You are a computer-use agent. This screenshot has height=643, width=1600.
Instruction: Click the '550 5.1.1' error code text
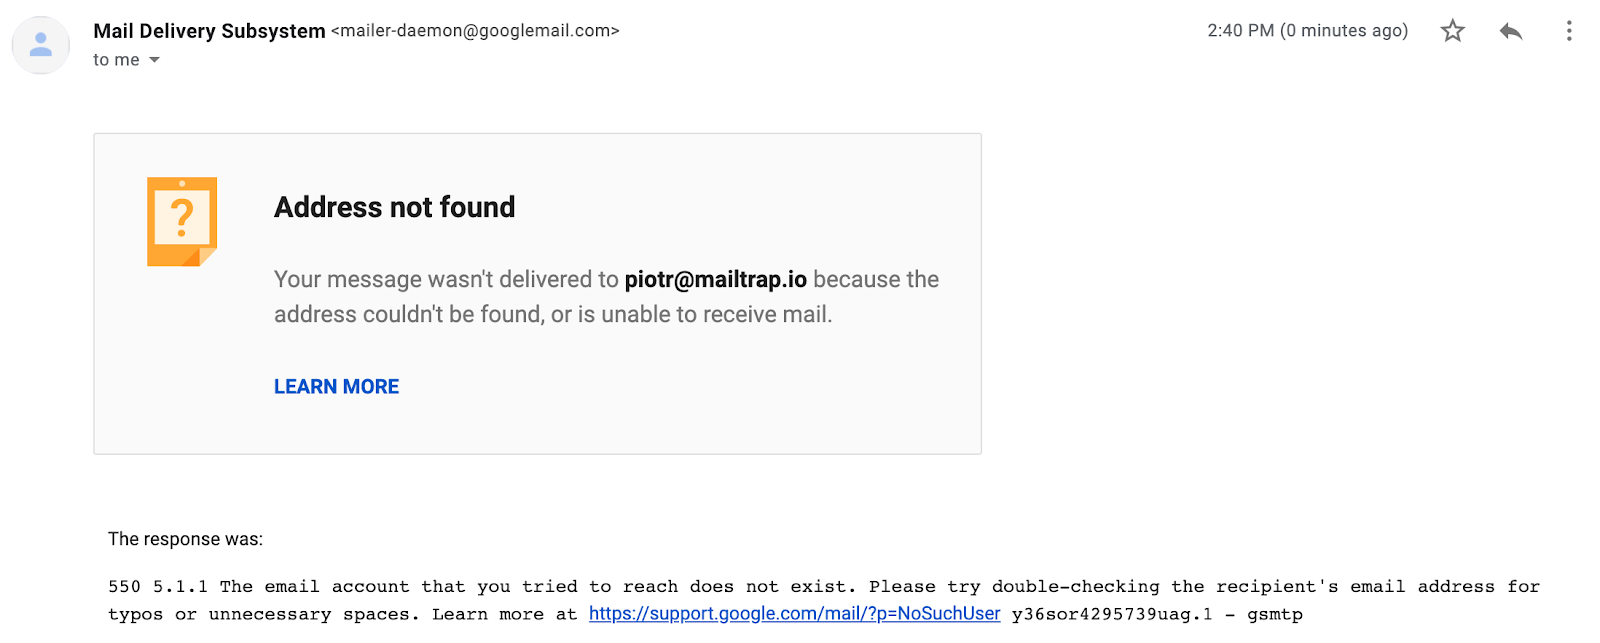coord(158,587)
